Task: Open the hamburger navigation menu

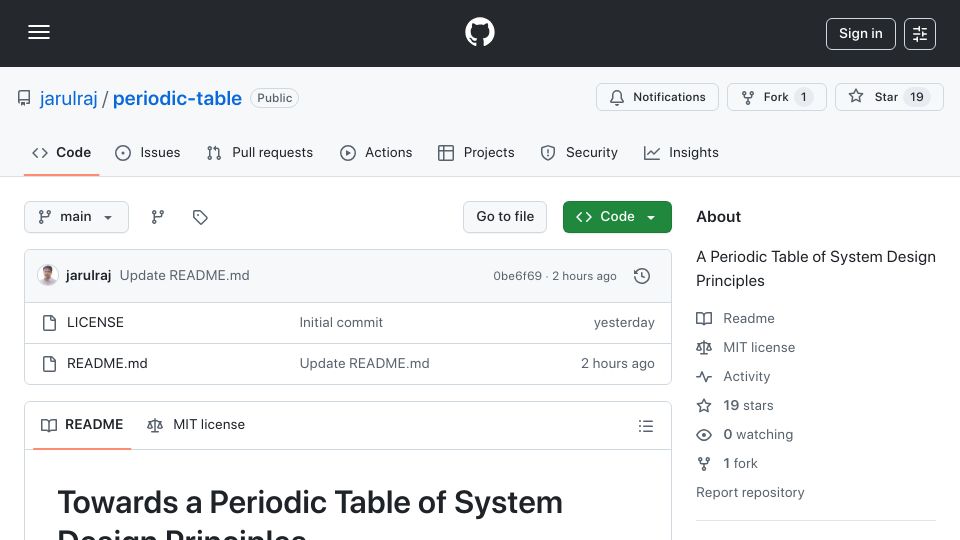Action: 39,32
